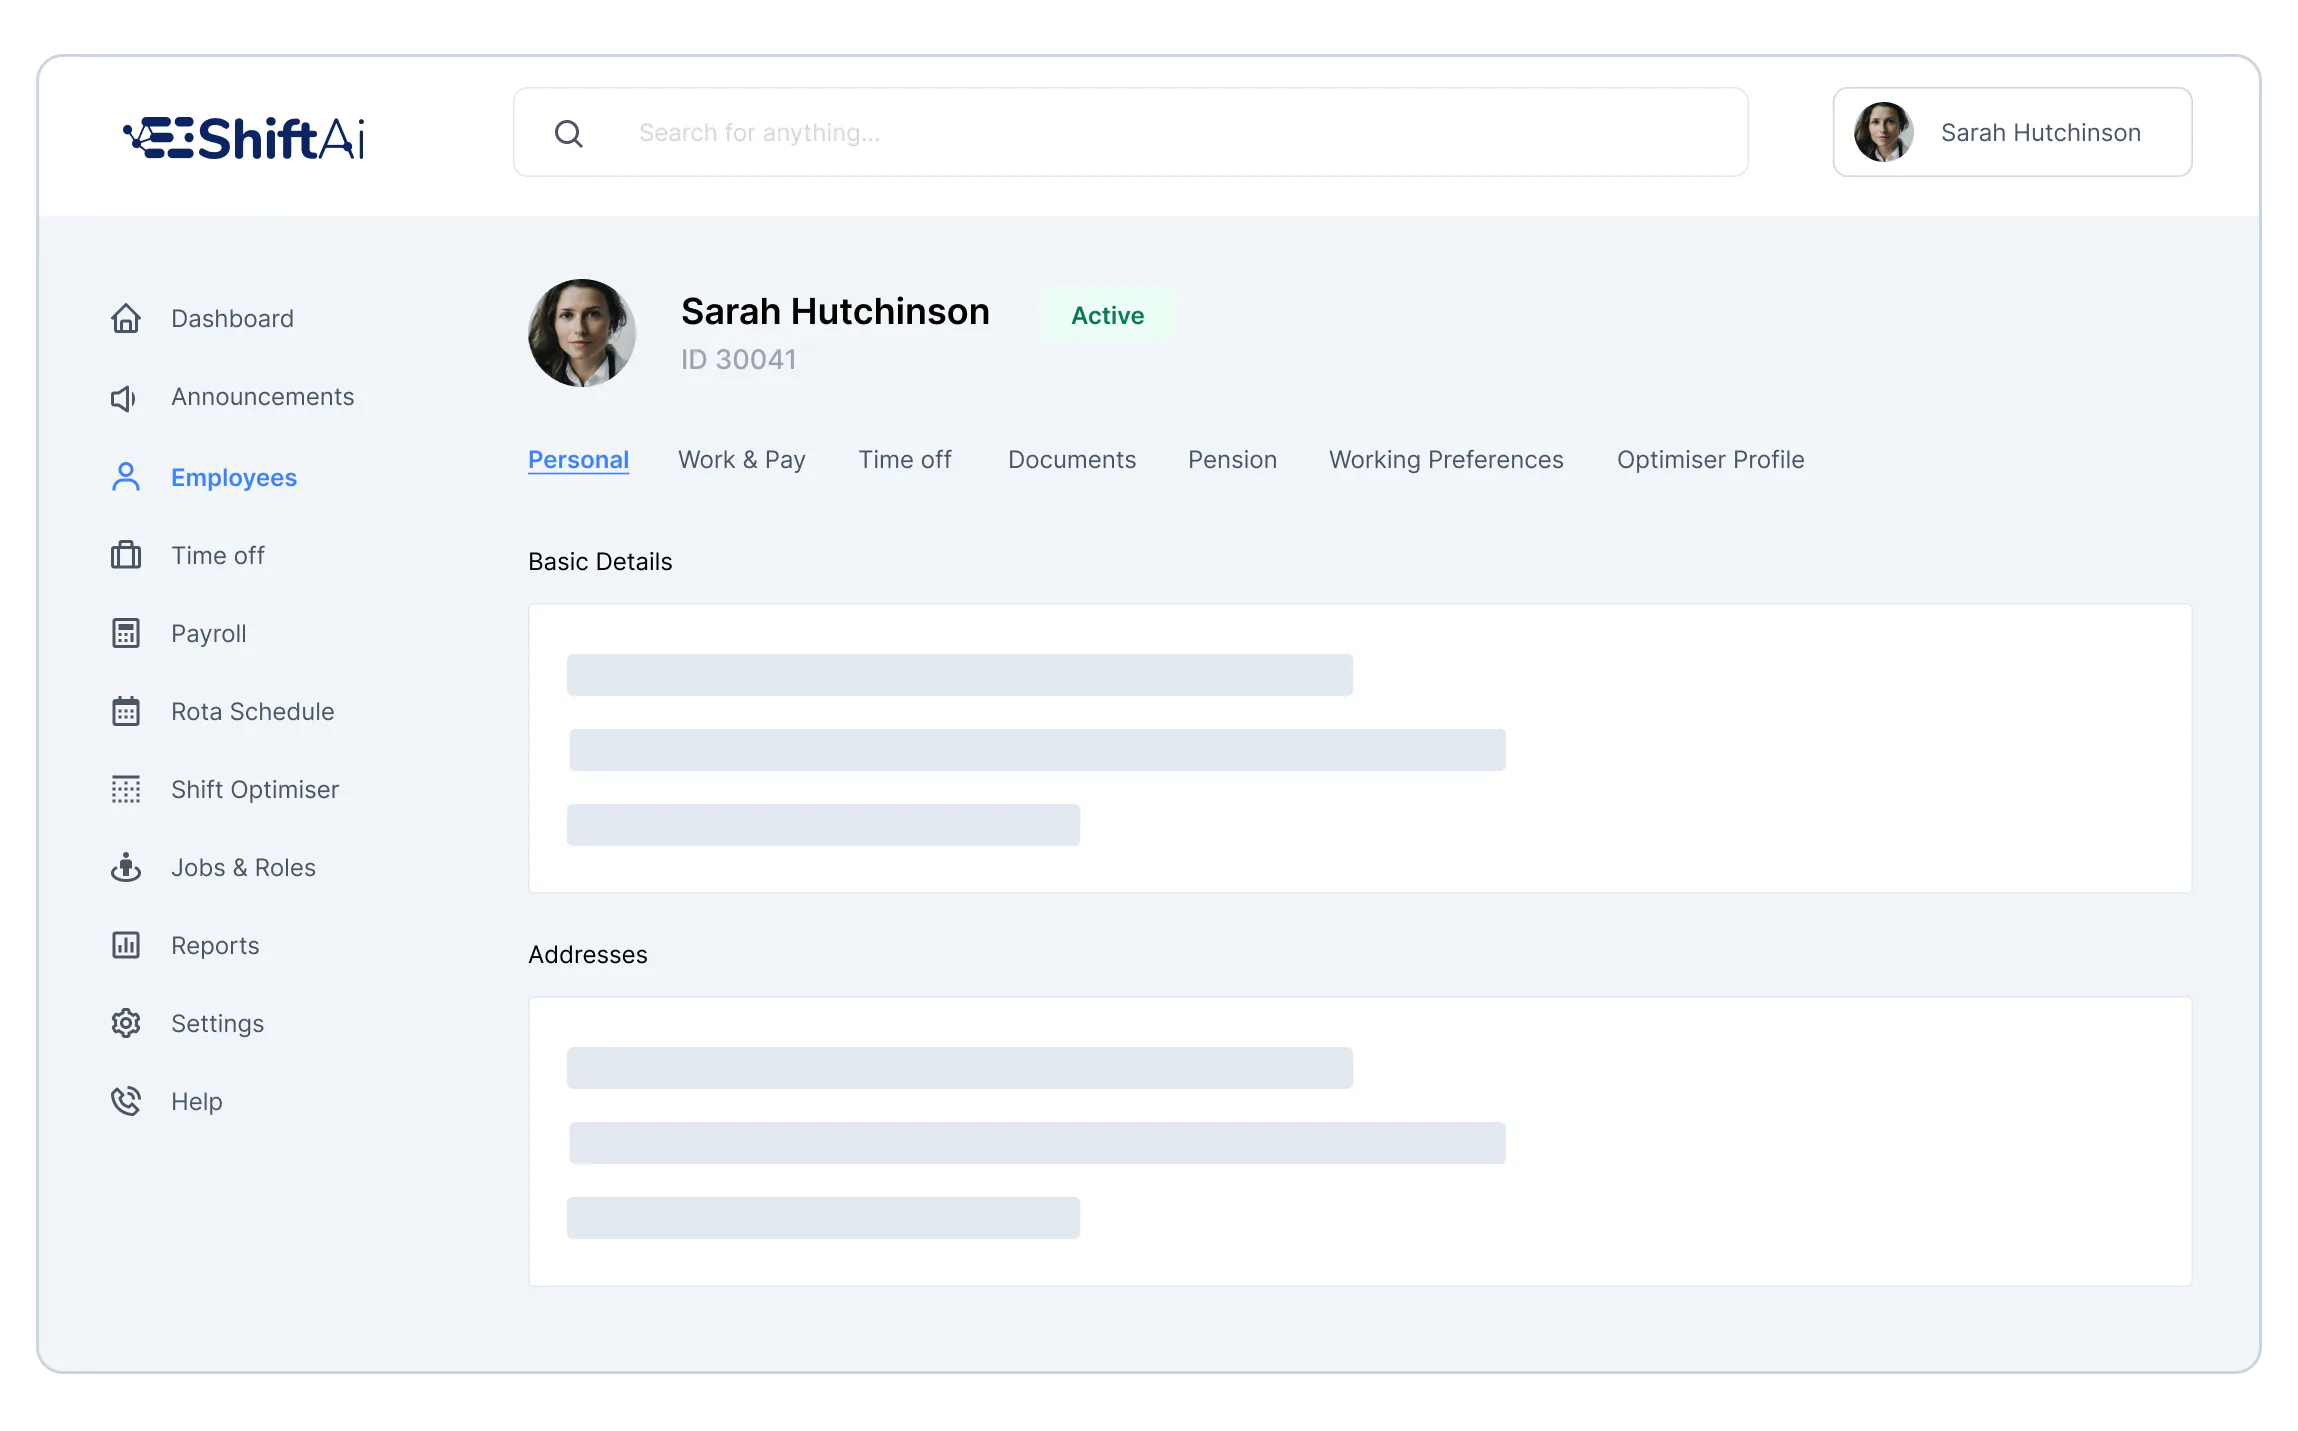Click the Payroll calculator icon
2298x1431 pixels.
point(126,633)
